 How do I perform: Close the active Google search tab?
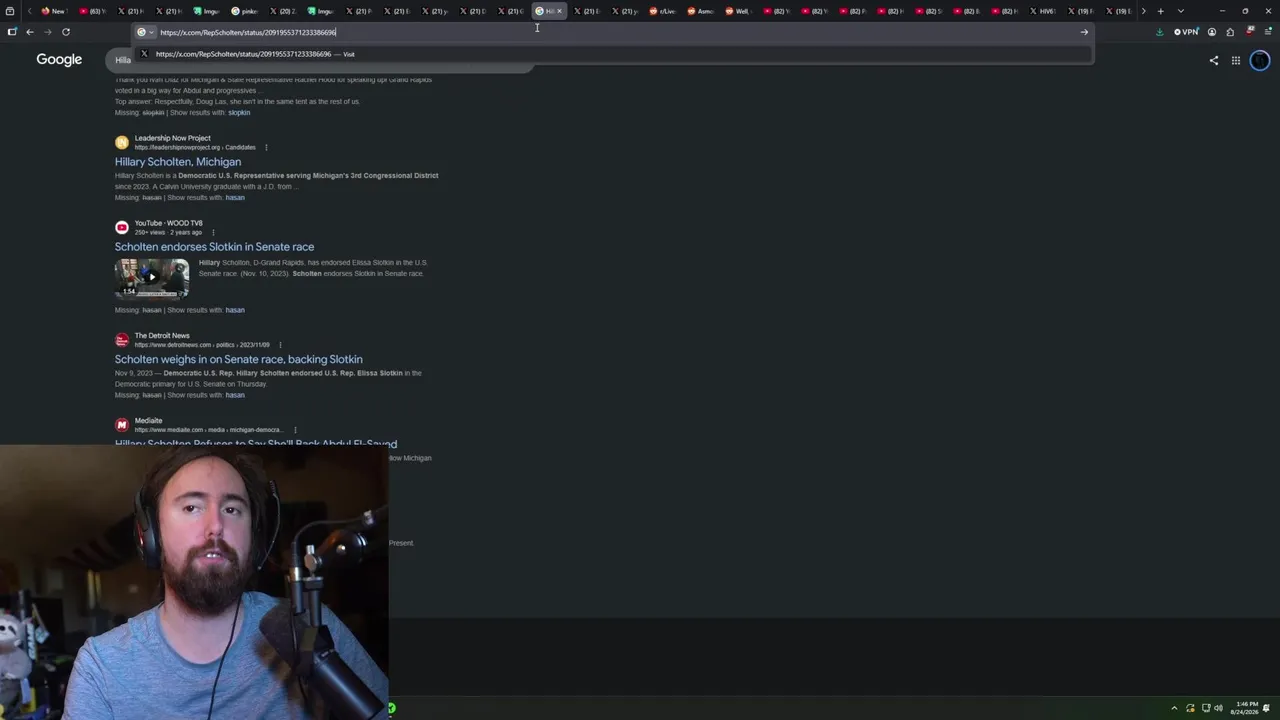[x=559, y=11]
